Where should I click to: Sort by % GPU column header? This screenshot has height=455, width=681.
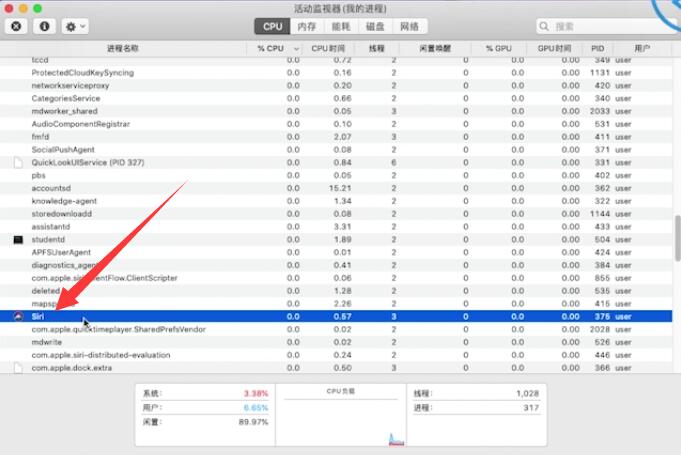[x=499, y=48]
